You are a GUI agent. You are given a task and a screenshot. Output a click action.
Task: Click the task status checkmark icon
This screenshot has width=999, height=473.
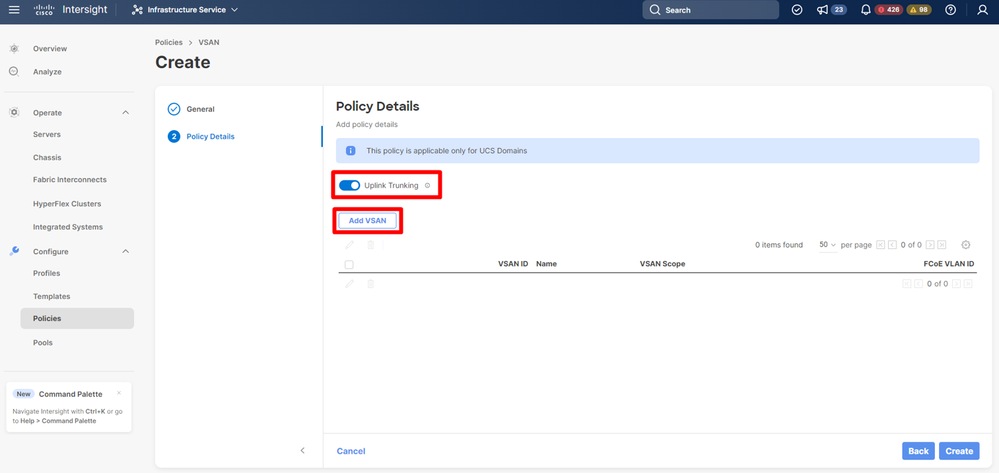click(797, 10)
